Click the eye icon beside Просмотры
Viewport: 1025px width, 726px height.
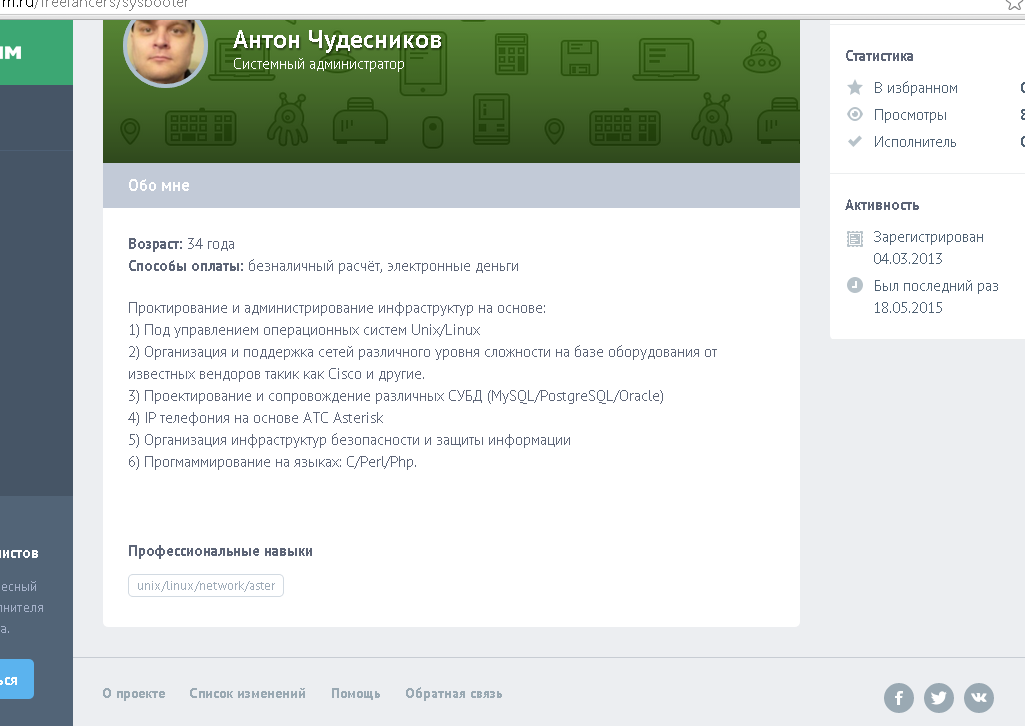point(854,114)
